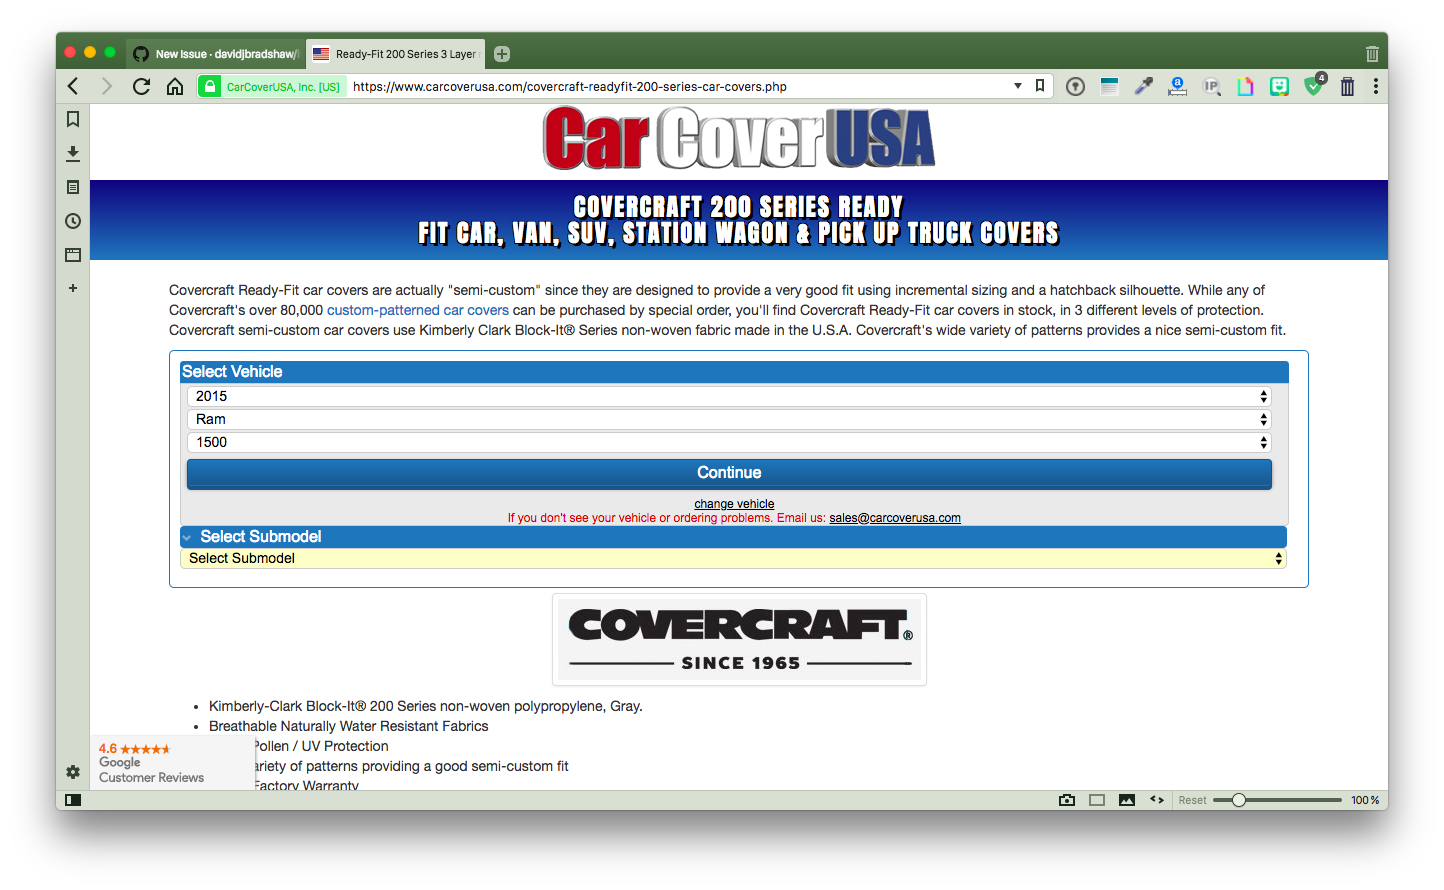Screen dimensions: 1444x890
Task: Select the Ready-Fit 200 Series tab
Action: [x=394, y=54]
